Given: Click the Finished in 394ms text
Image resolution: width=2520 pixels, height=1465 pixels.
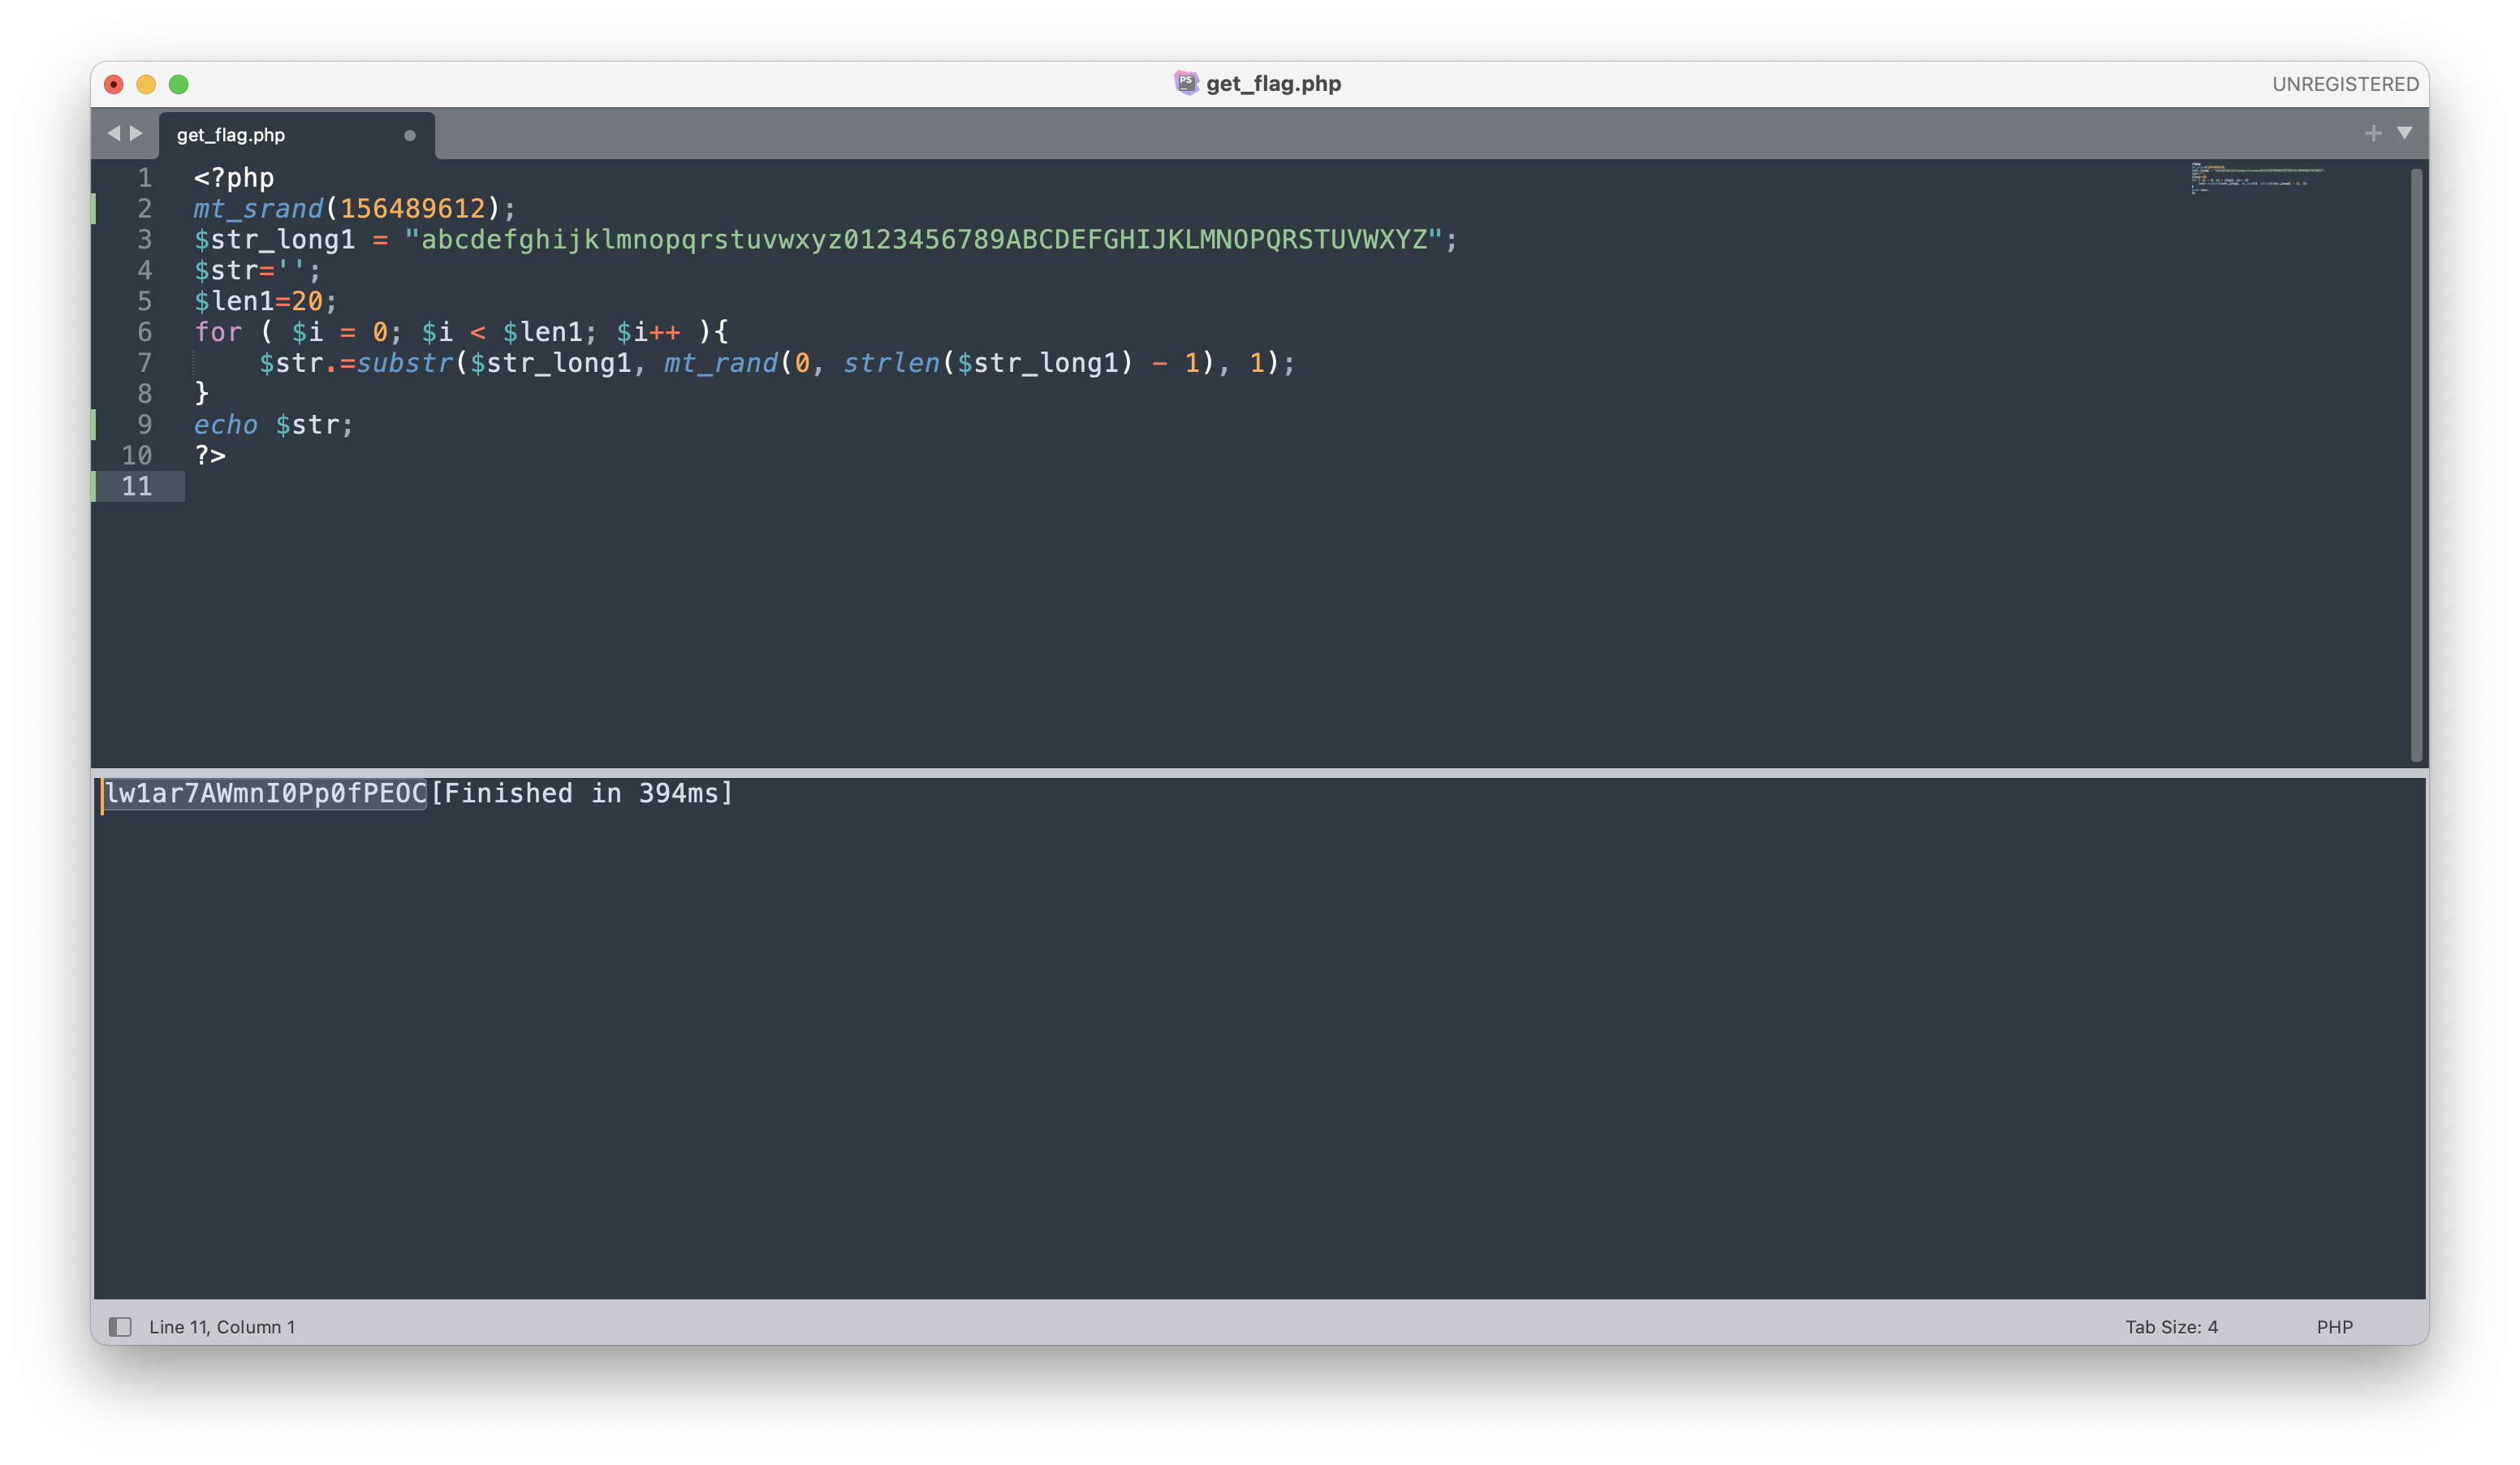Looking at the screenshot, I should point(581,794).
